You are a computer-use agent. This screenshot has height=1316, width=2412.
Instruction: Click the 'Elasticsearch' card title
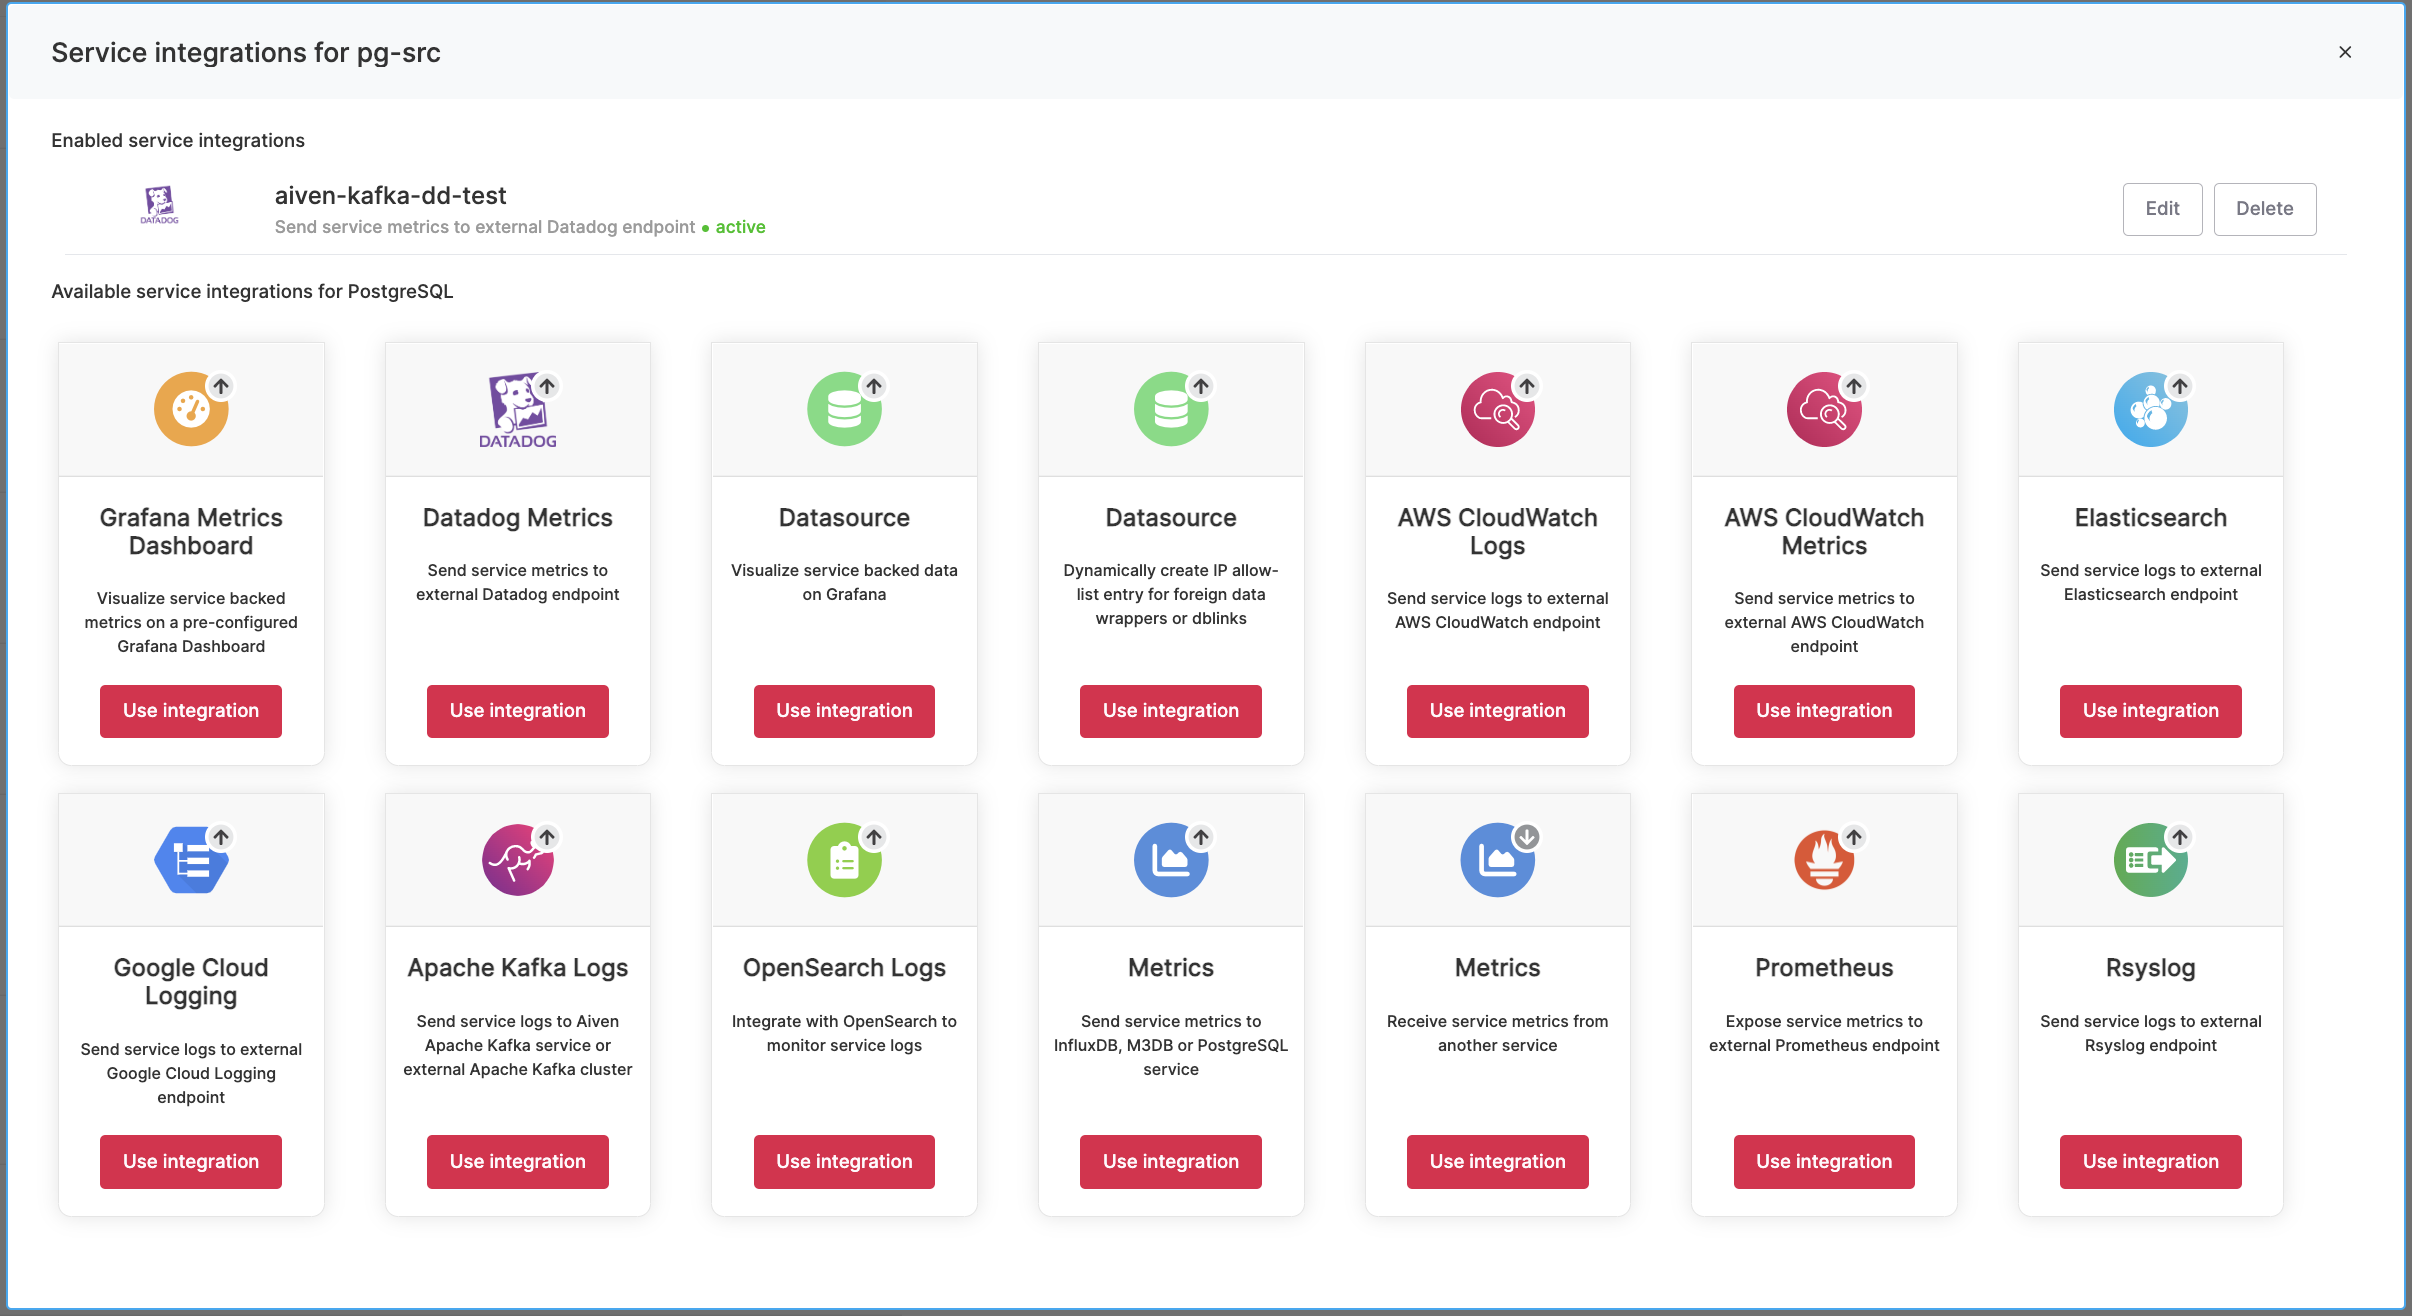pyautogui.click(x=2151, y=517)
